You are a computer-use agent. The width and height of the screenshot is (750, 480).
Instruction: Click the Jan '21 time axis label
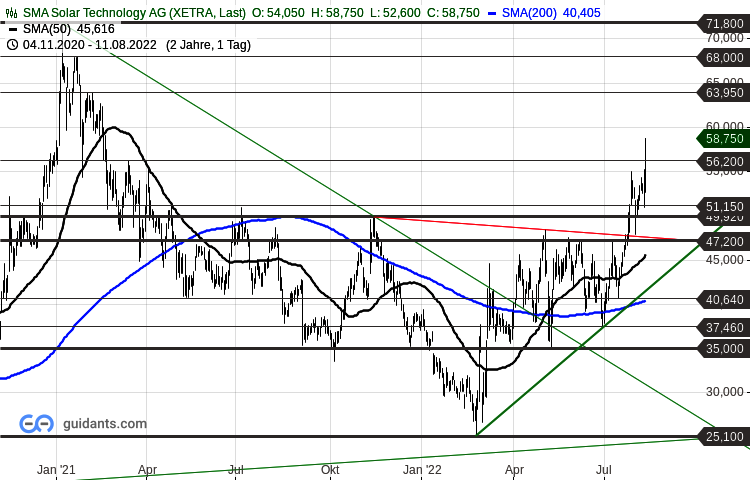[56, 470]
